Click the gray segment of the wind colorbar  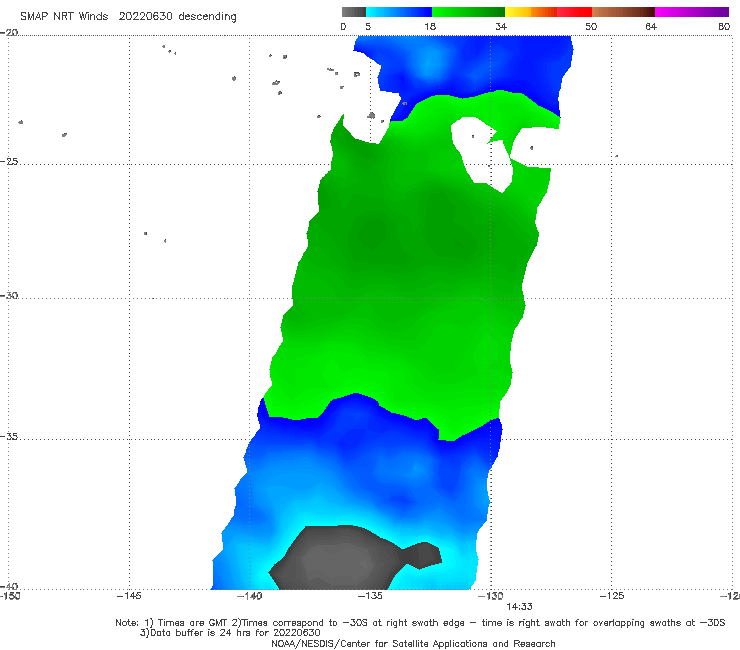(x=353, y=12)
